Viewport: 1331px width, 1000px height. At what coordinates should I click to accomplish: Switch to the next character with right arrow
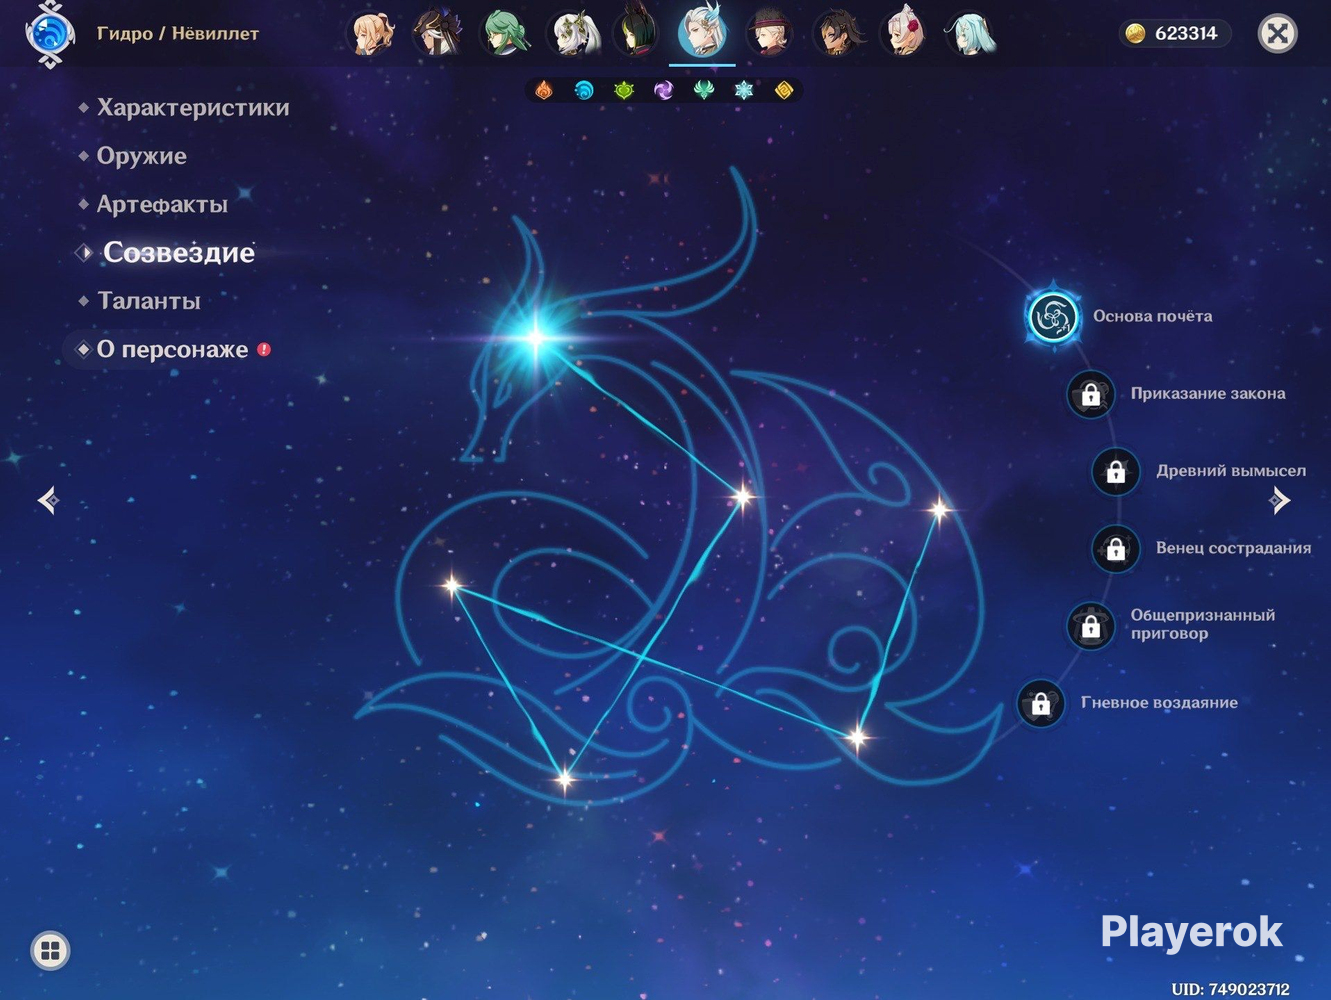coord(1280,500)
